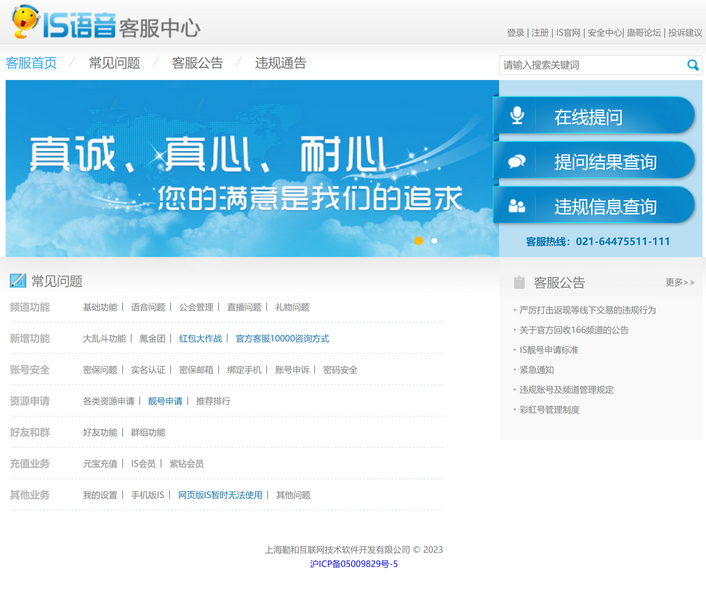Click the IS语音 logo mascot icon
The image size is (706, 600).
(x=26, y=21)
